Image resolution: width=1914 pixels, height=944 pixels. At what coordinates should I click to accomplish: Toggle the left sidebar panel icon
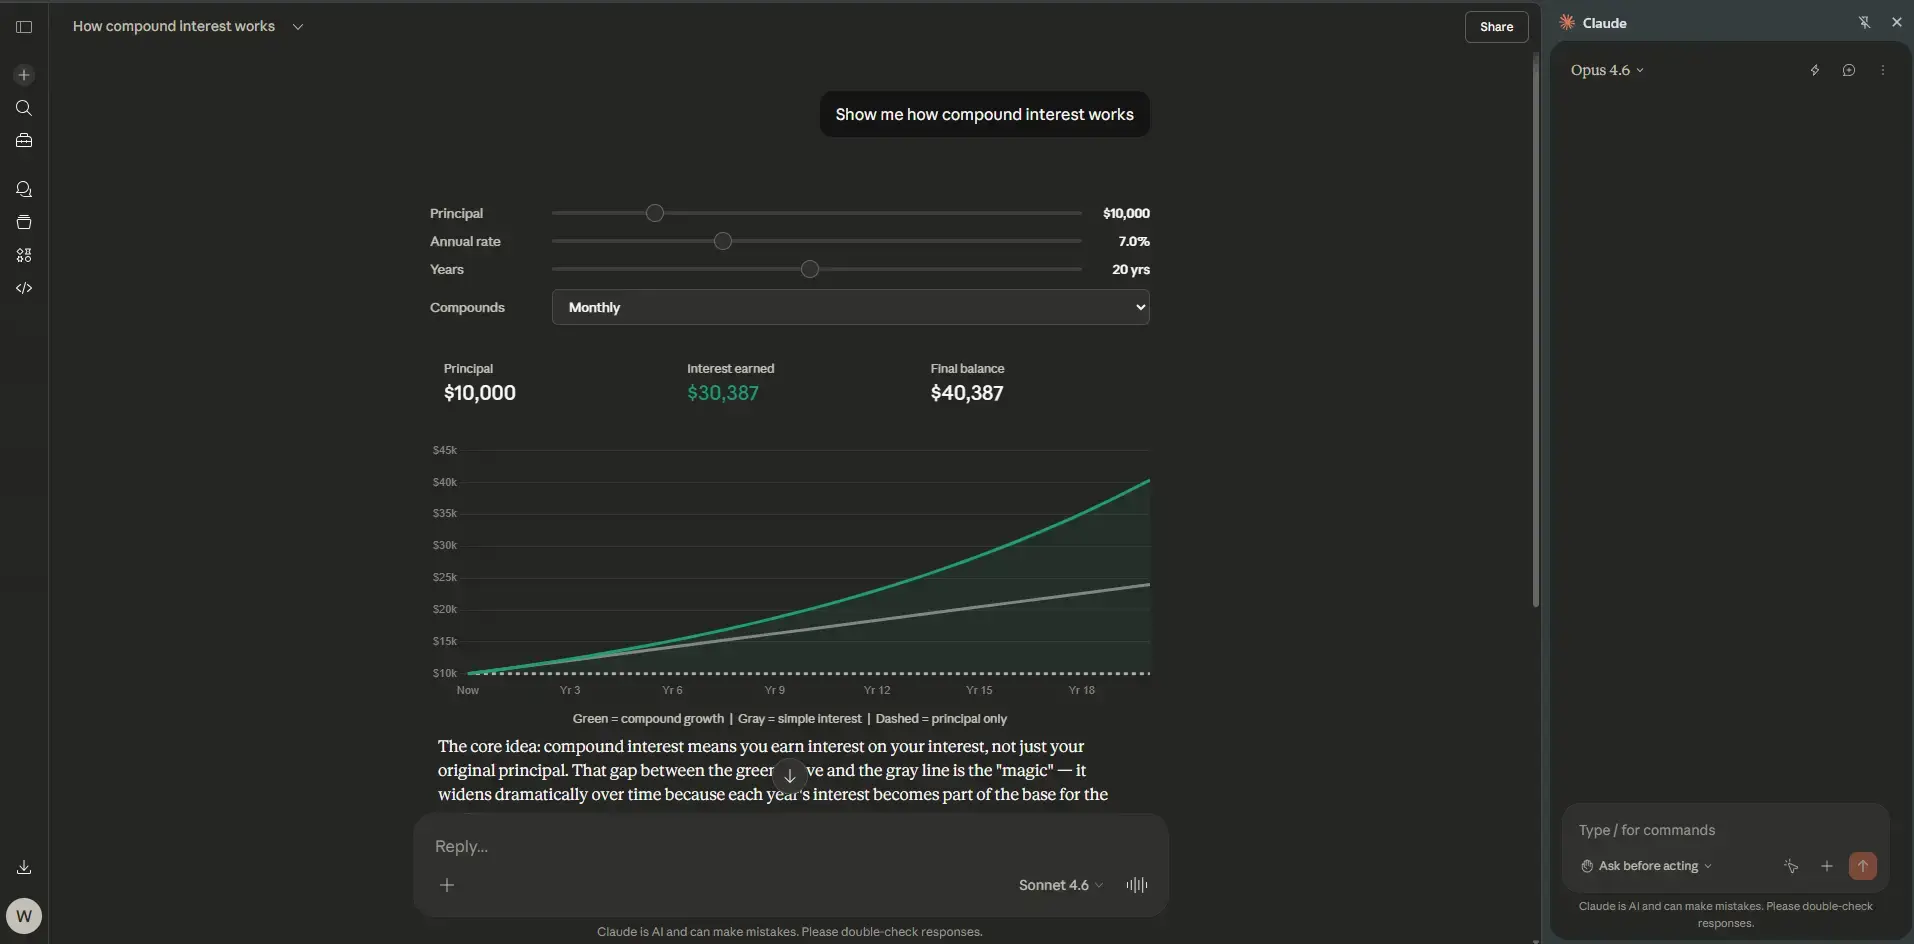tap(24, 27)
